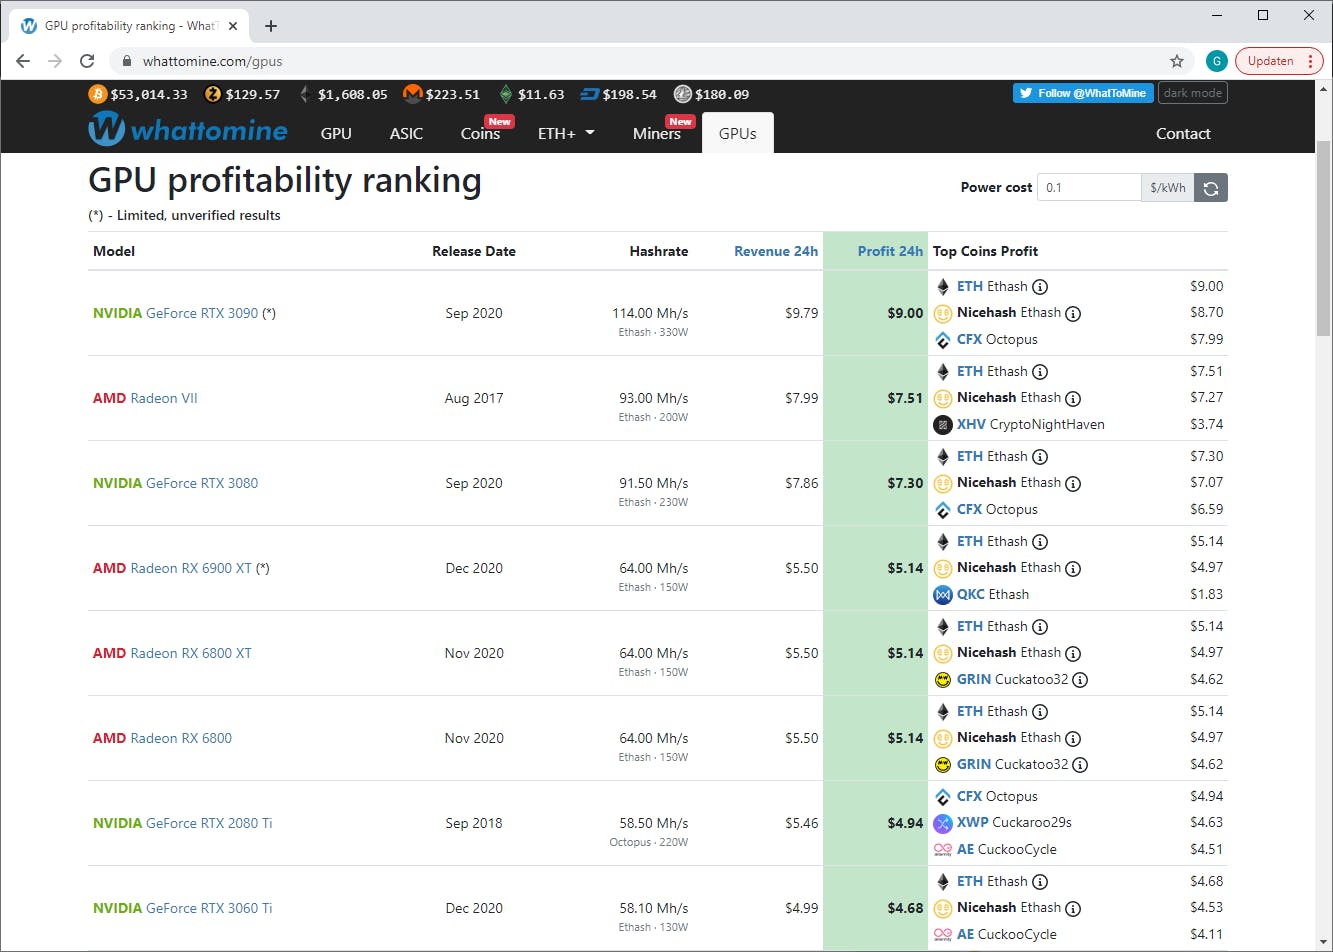The width and height of the screenshot is (1333, 952).
Task: Click the Ethereum icon beside $1,608.05
Action: click(303, 94)
